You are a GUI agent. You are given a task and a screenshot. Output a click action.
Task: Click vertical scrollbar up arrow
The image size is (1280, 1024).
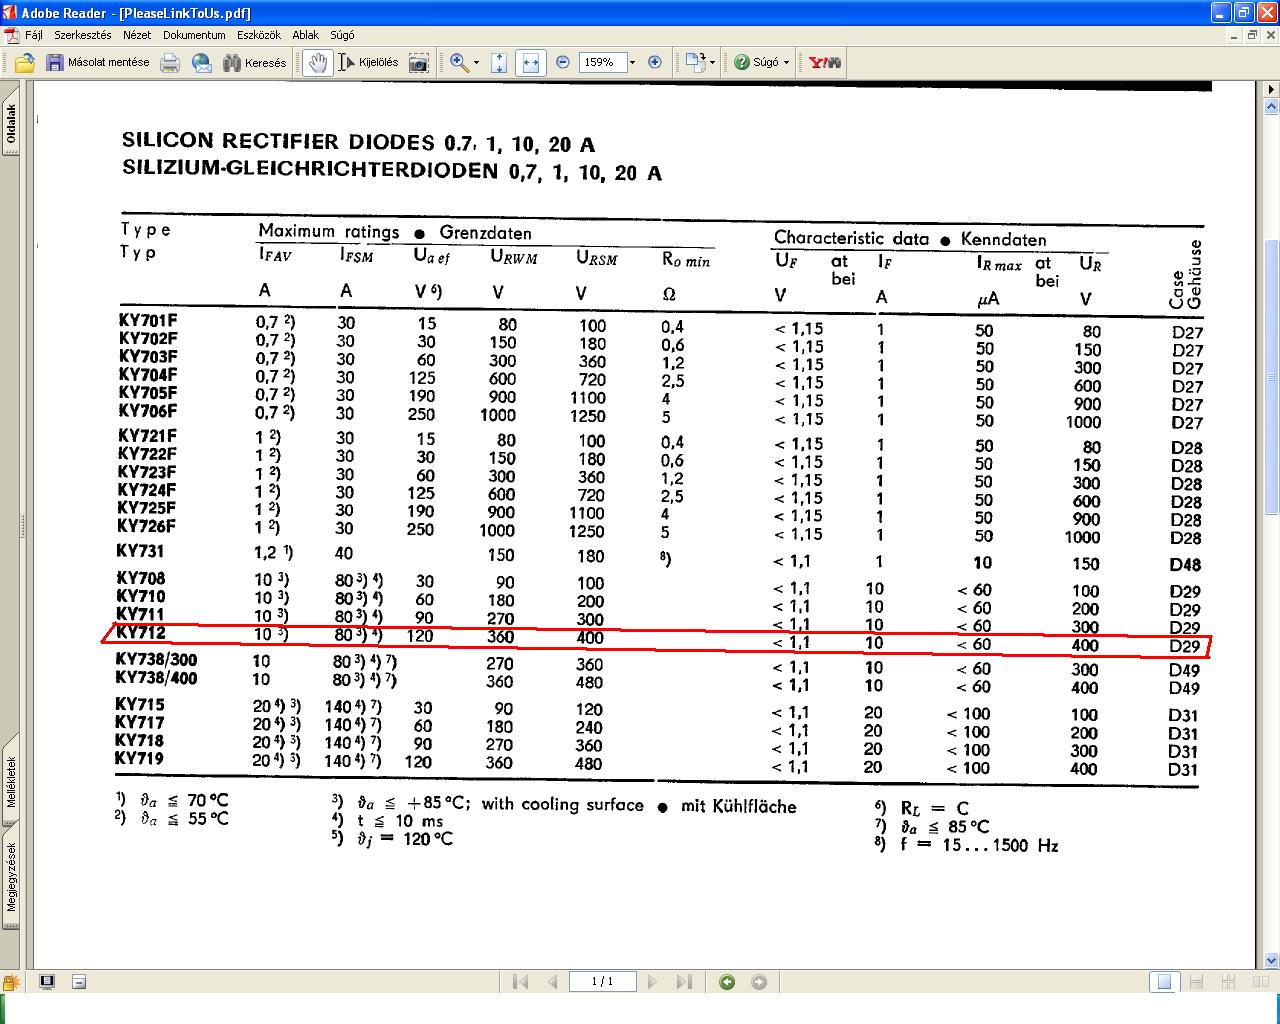[x=1271, y=108]
